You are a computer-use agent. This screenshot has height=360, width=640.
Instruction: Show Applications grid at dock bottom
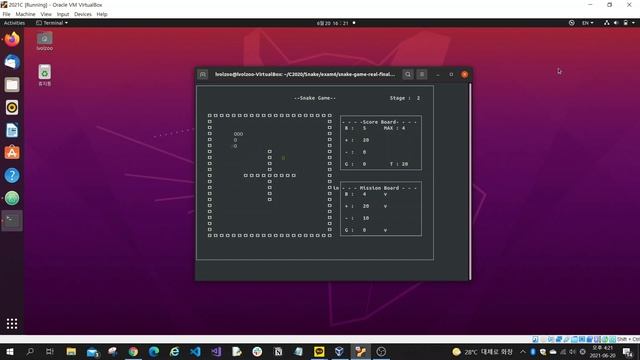[x=12, y=324]
